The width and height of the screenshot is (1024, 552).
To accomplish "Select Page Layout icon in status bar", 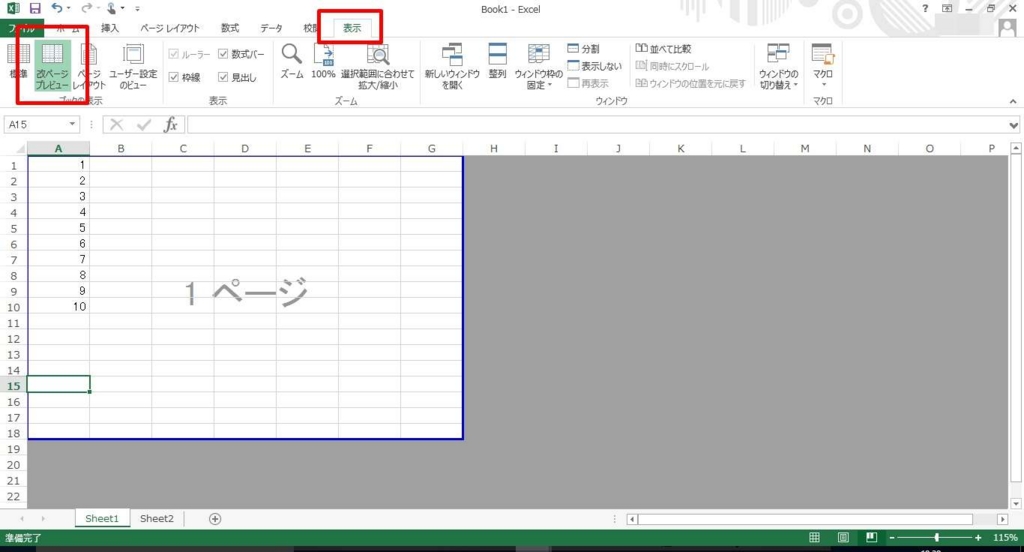I will point(843,538).
